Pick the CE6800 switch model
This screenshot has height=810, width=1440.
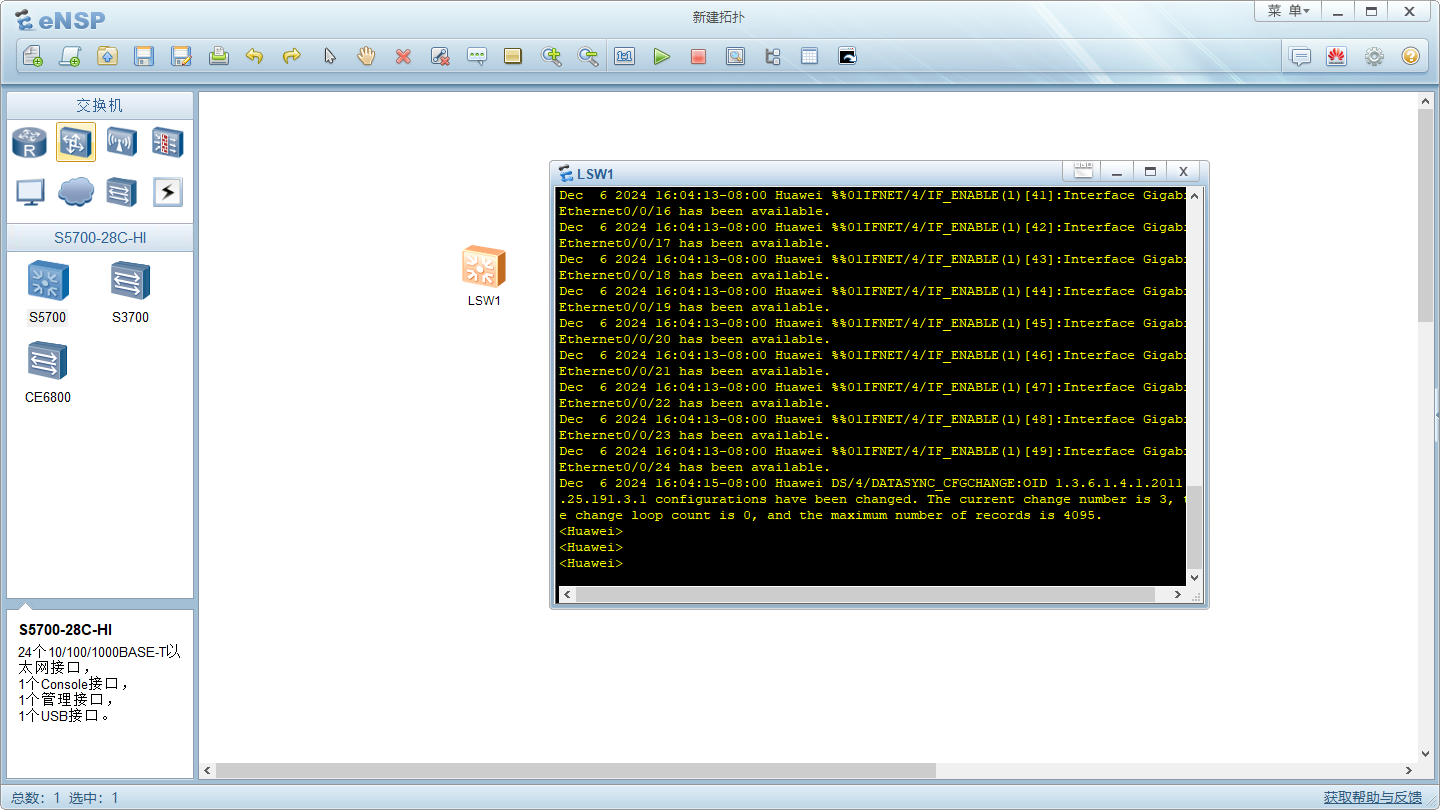tap(47, 362)
